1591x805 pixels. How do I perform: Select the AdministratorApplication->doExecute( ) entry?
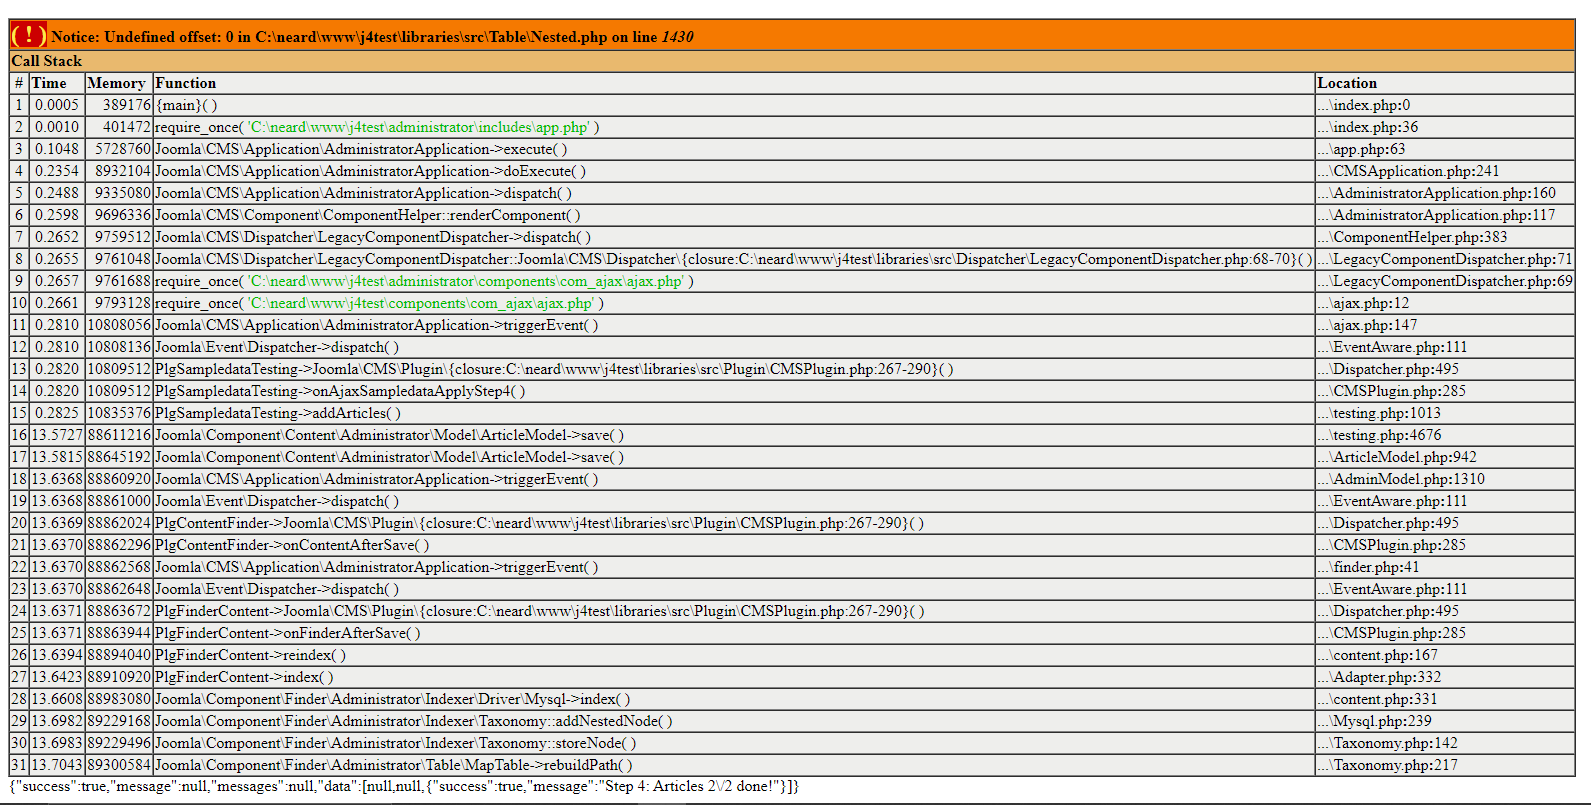[370, 171]
